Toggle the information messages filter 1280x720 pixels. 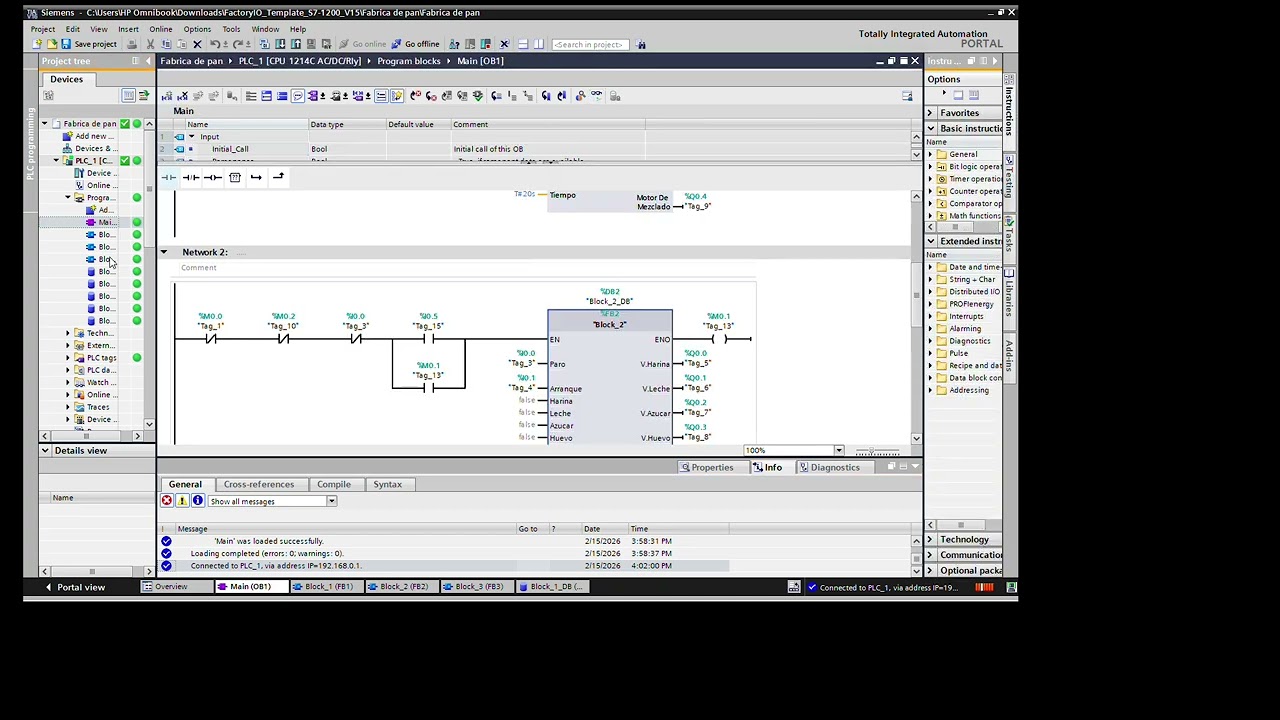pyautogui.click(x=197, y=501)
